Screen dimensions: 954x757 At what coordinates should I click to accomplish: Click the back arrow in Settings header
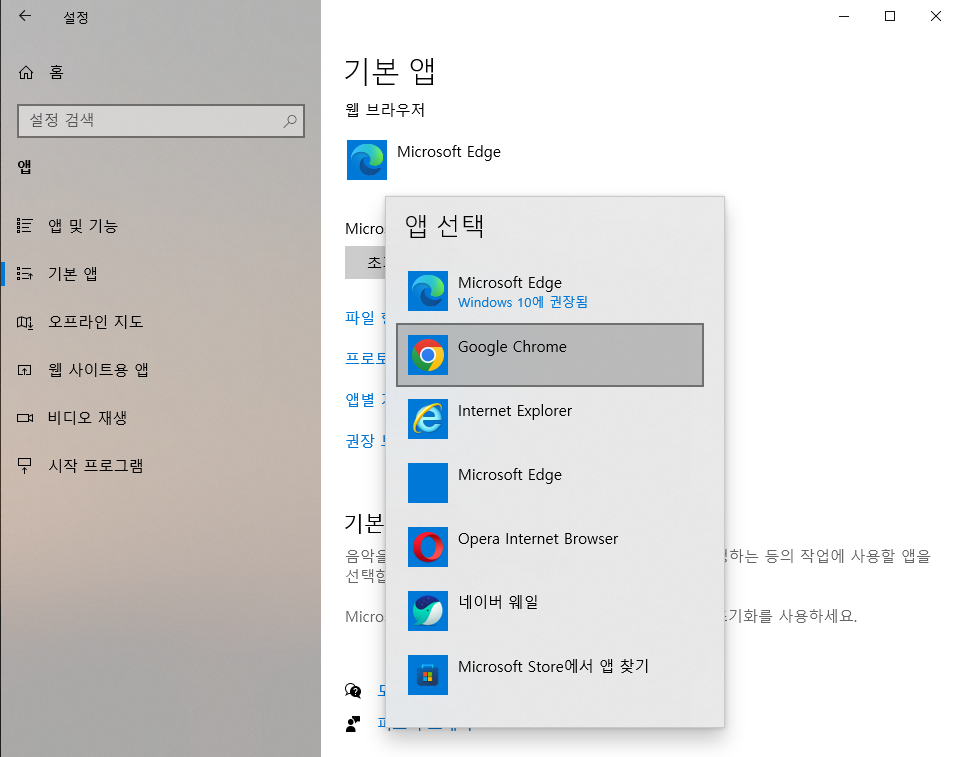click(25, 16)
